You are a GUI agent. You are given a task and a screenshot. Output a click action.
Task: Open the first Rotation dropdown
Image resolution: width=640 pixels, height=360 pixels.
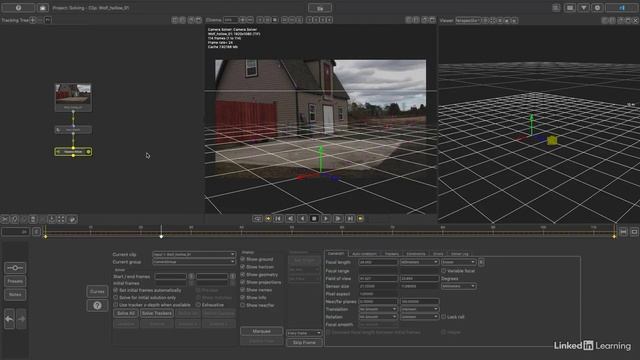pyautogui.click(x=378, y=317)
